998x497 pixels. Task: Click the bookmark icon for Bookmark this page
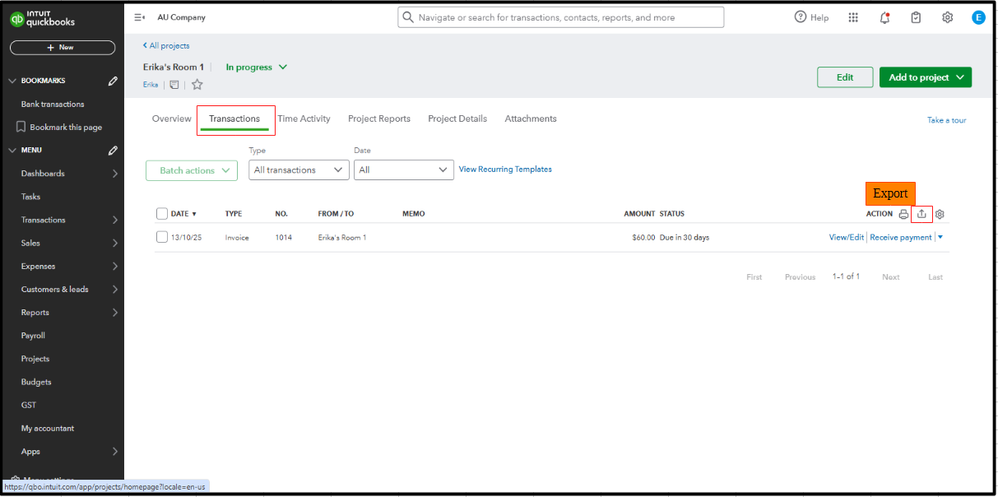(21, 127)
